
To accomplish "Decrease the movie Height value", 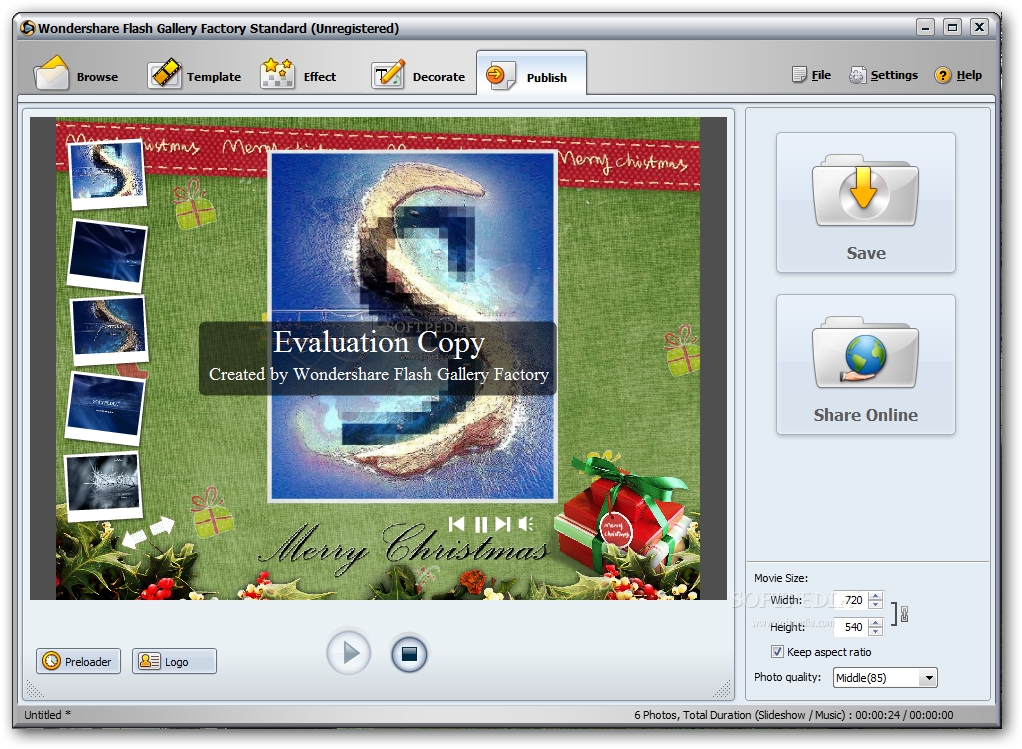I will 875,632.
